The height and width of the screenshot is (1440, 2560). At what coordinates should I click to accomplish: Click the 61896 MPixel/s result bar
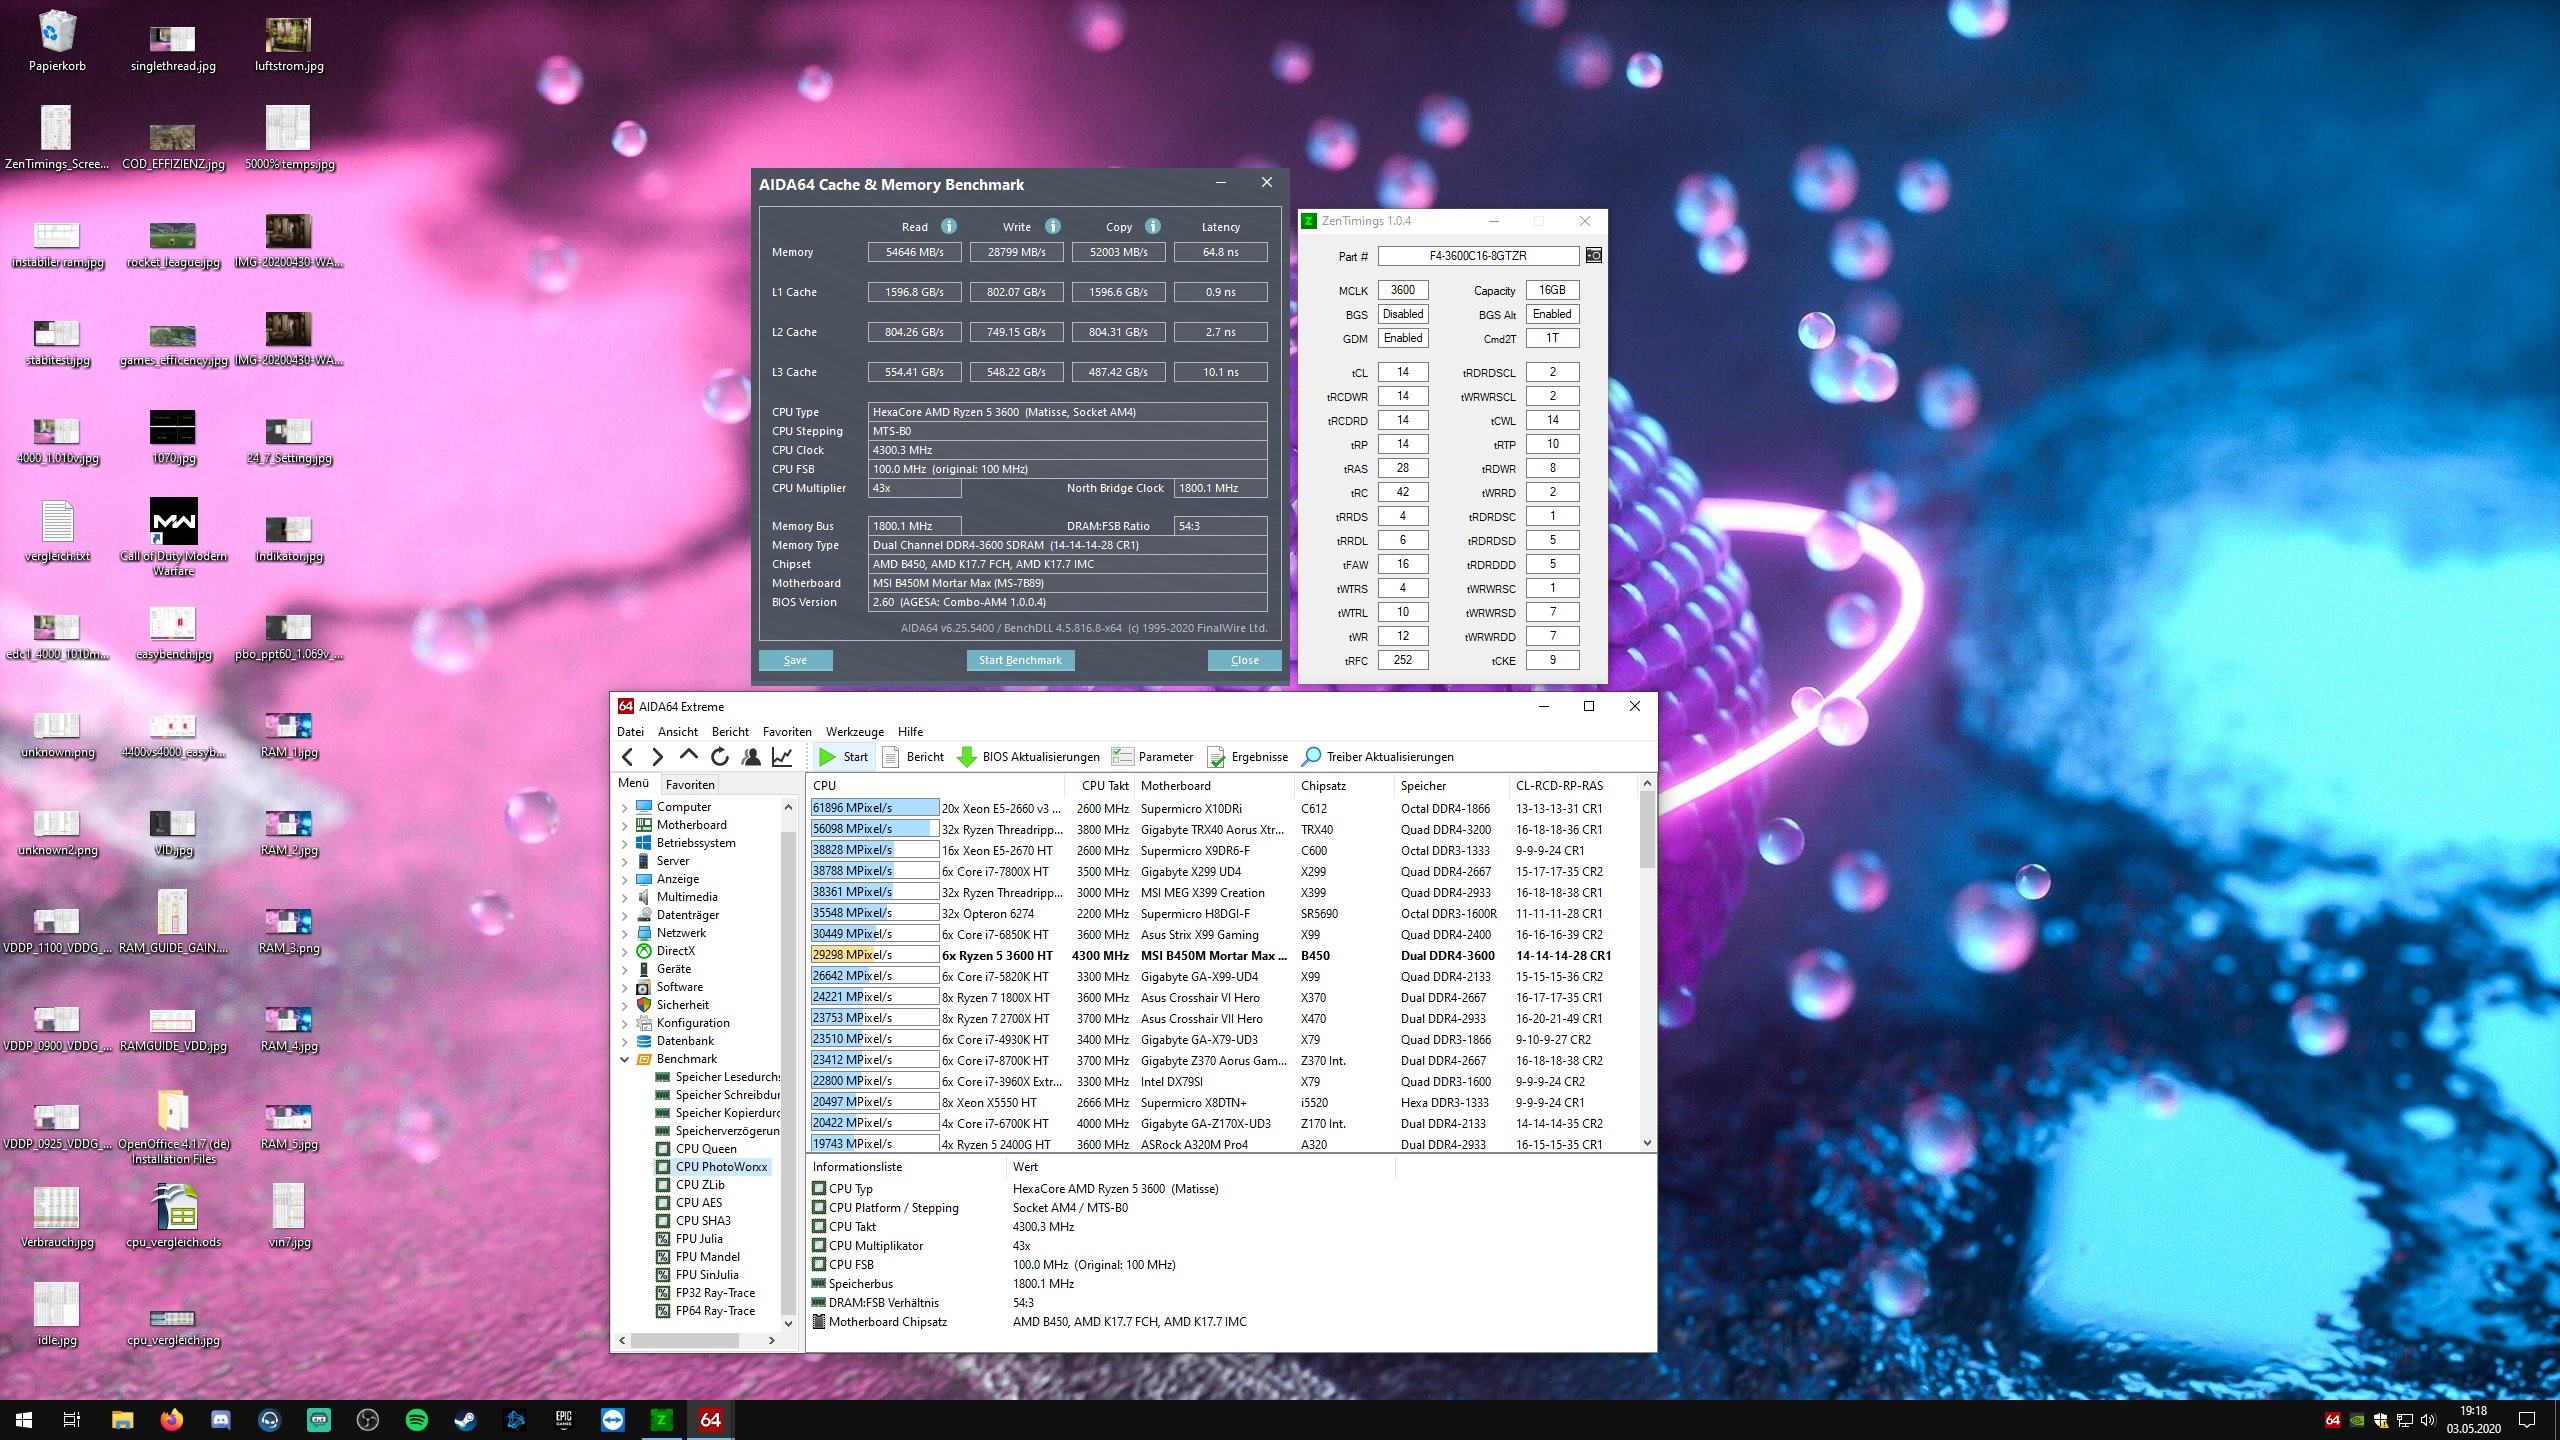pos(874,808)
